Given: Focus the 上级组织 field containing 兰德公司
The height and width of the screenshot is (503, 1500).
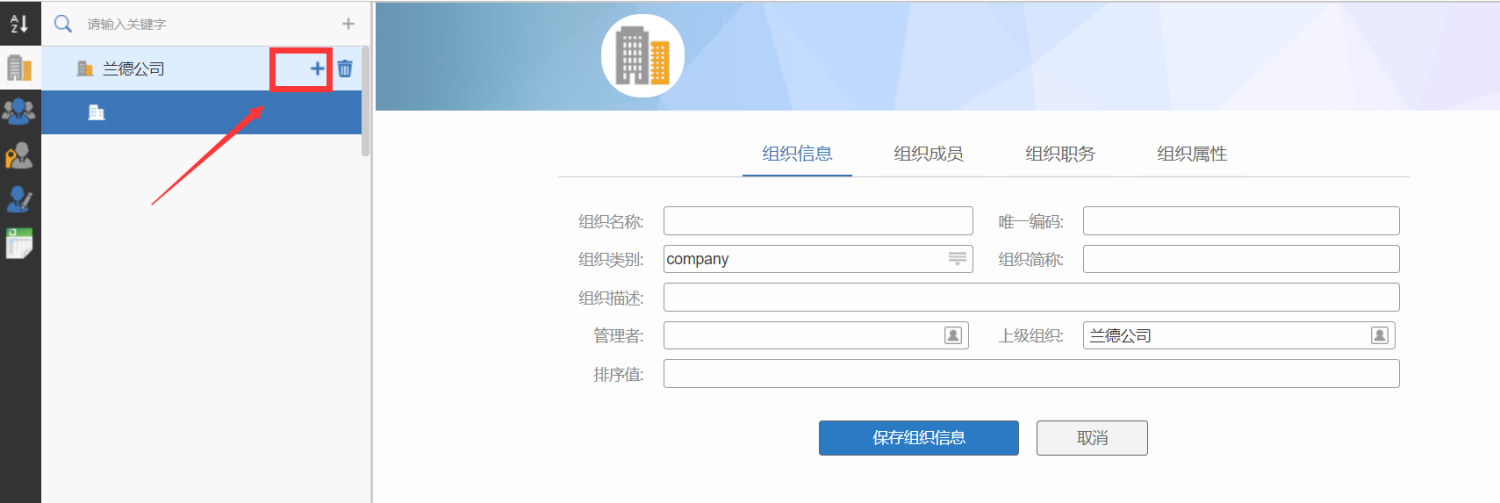Looking at the screenshot, I should pos(1239,335).
